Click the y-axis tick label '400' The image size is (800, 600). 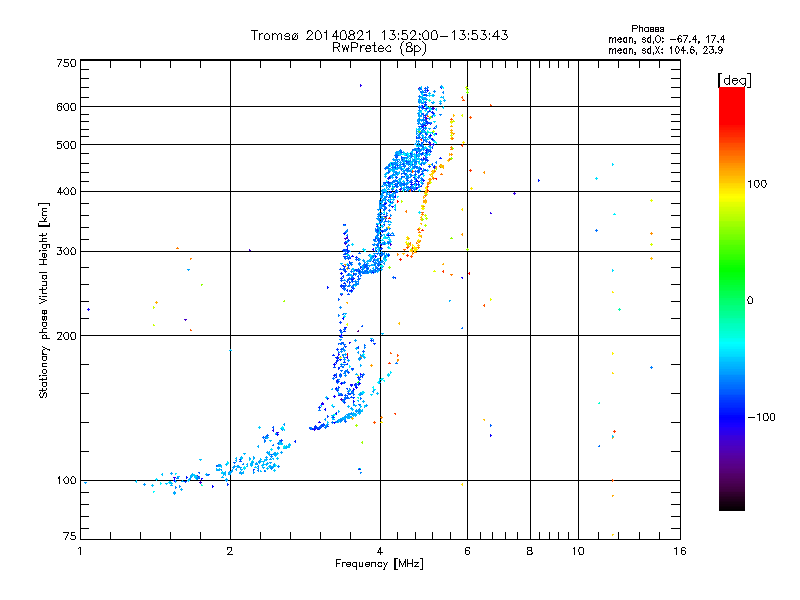tap(66, 192)
